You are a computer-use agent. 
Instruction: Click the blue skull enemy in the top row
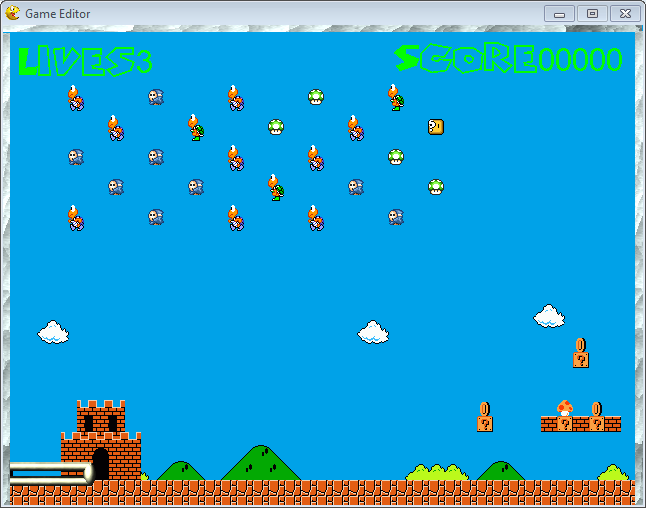156,97
